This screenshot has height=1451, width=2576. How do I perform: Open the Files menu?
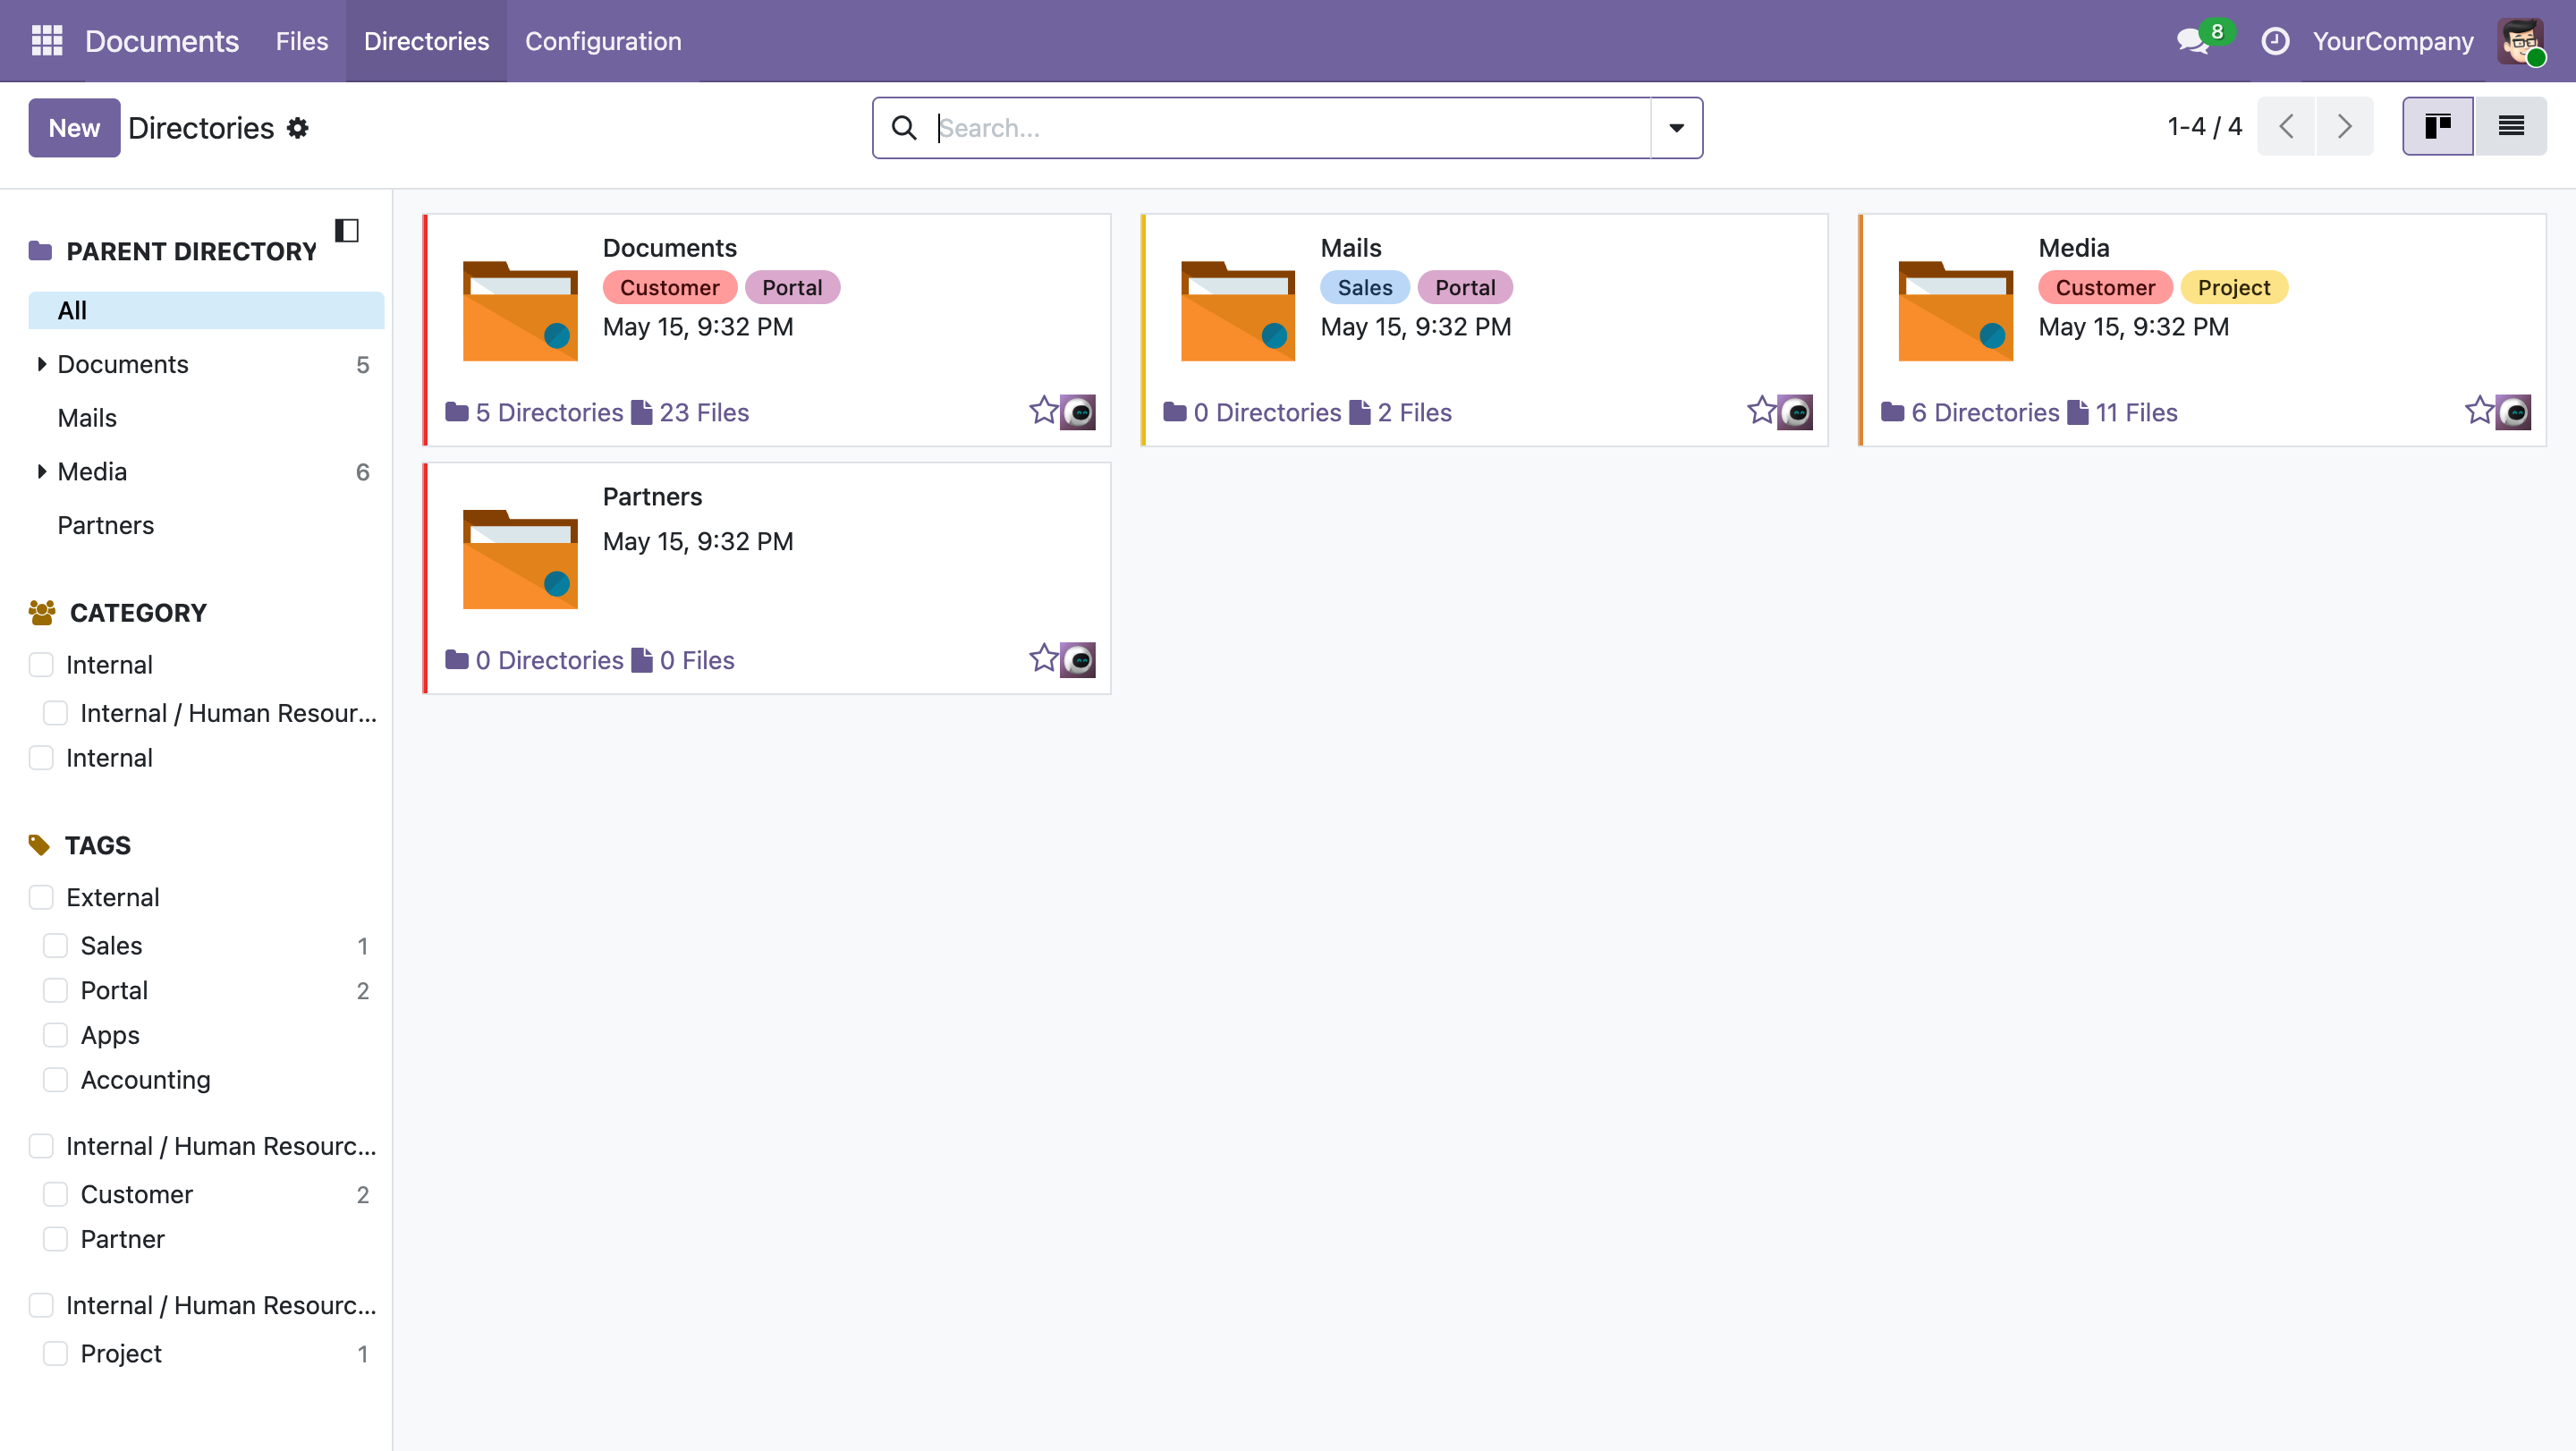tap(302, 41)
